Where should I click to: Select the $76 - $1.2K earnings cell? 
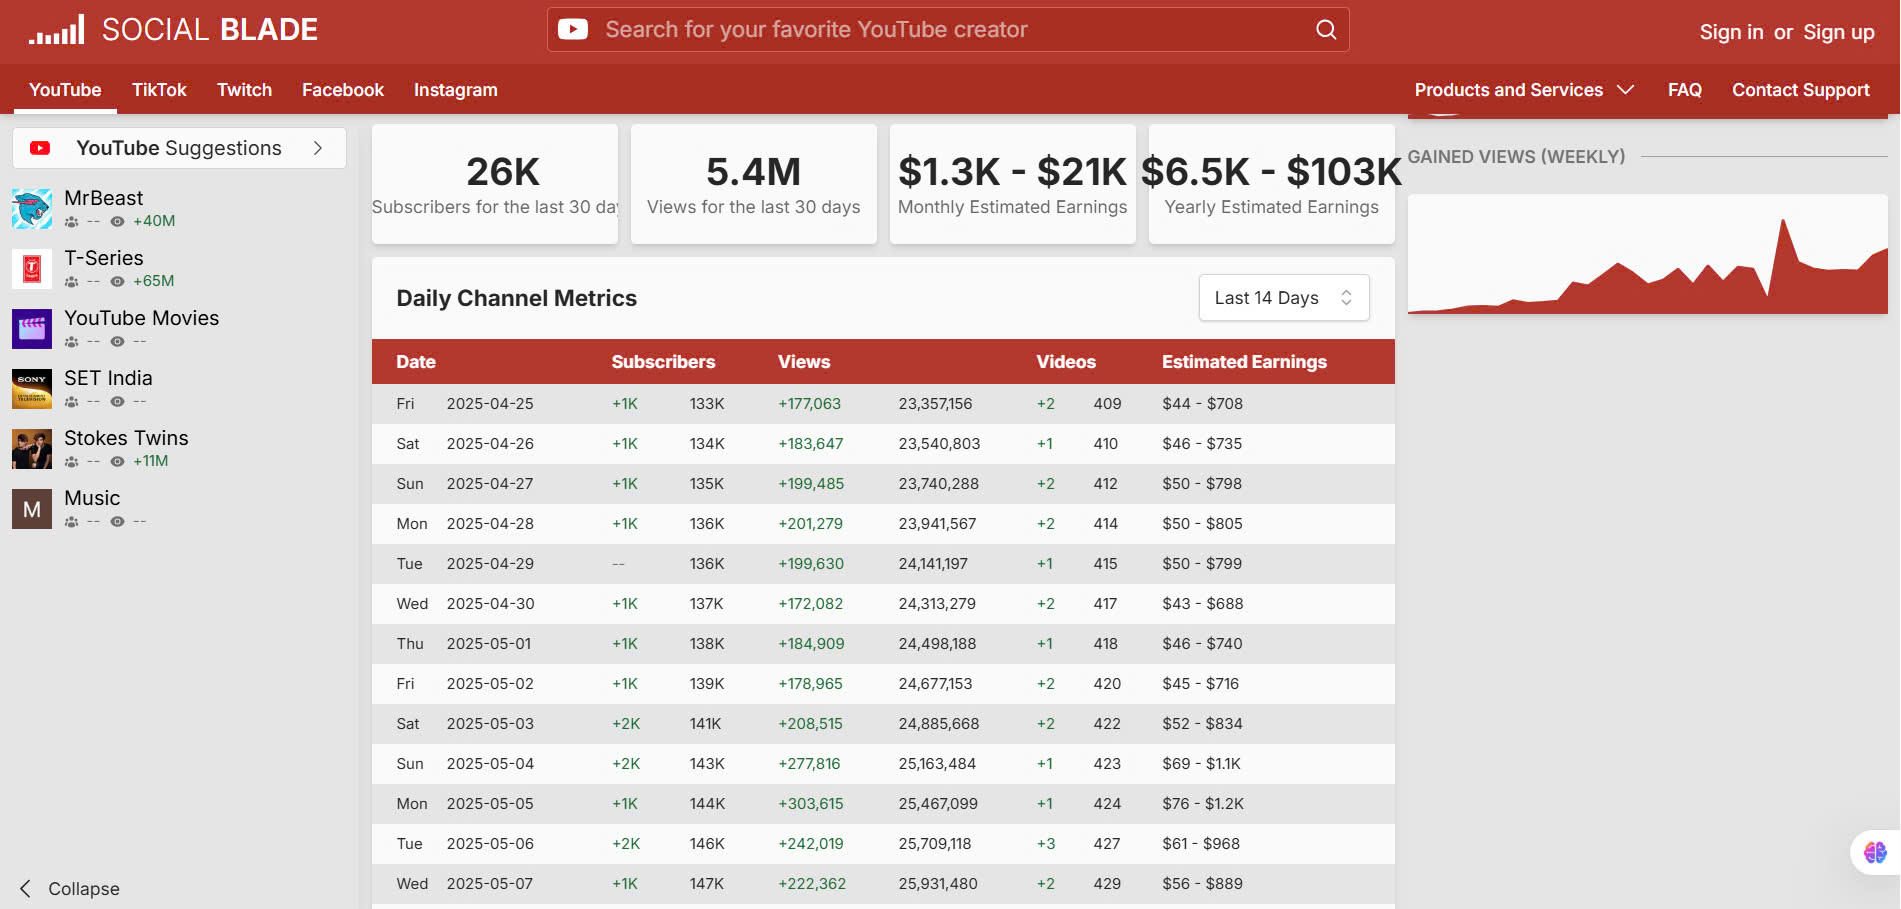click(x=1203, y=804)
